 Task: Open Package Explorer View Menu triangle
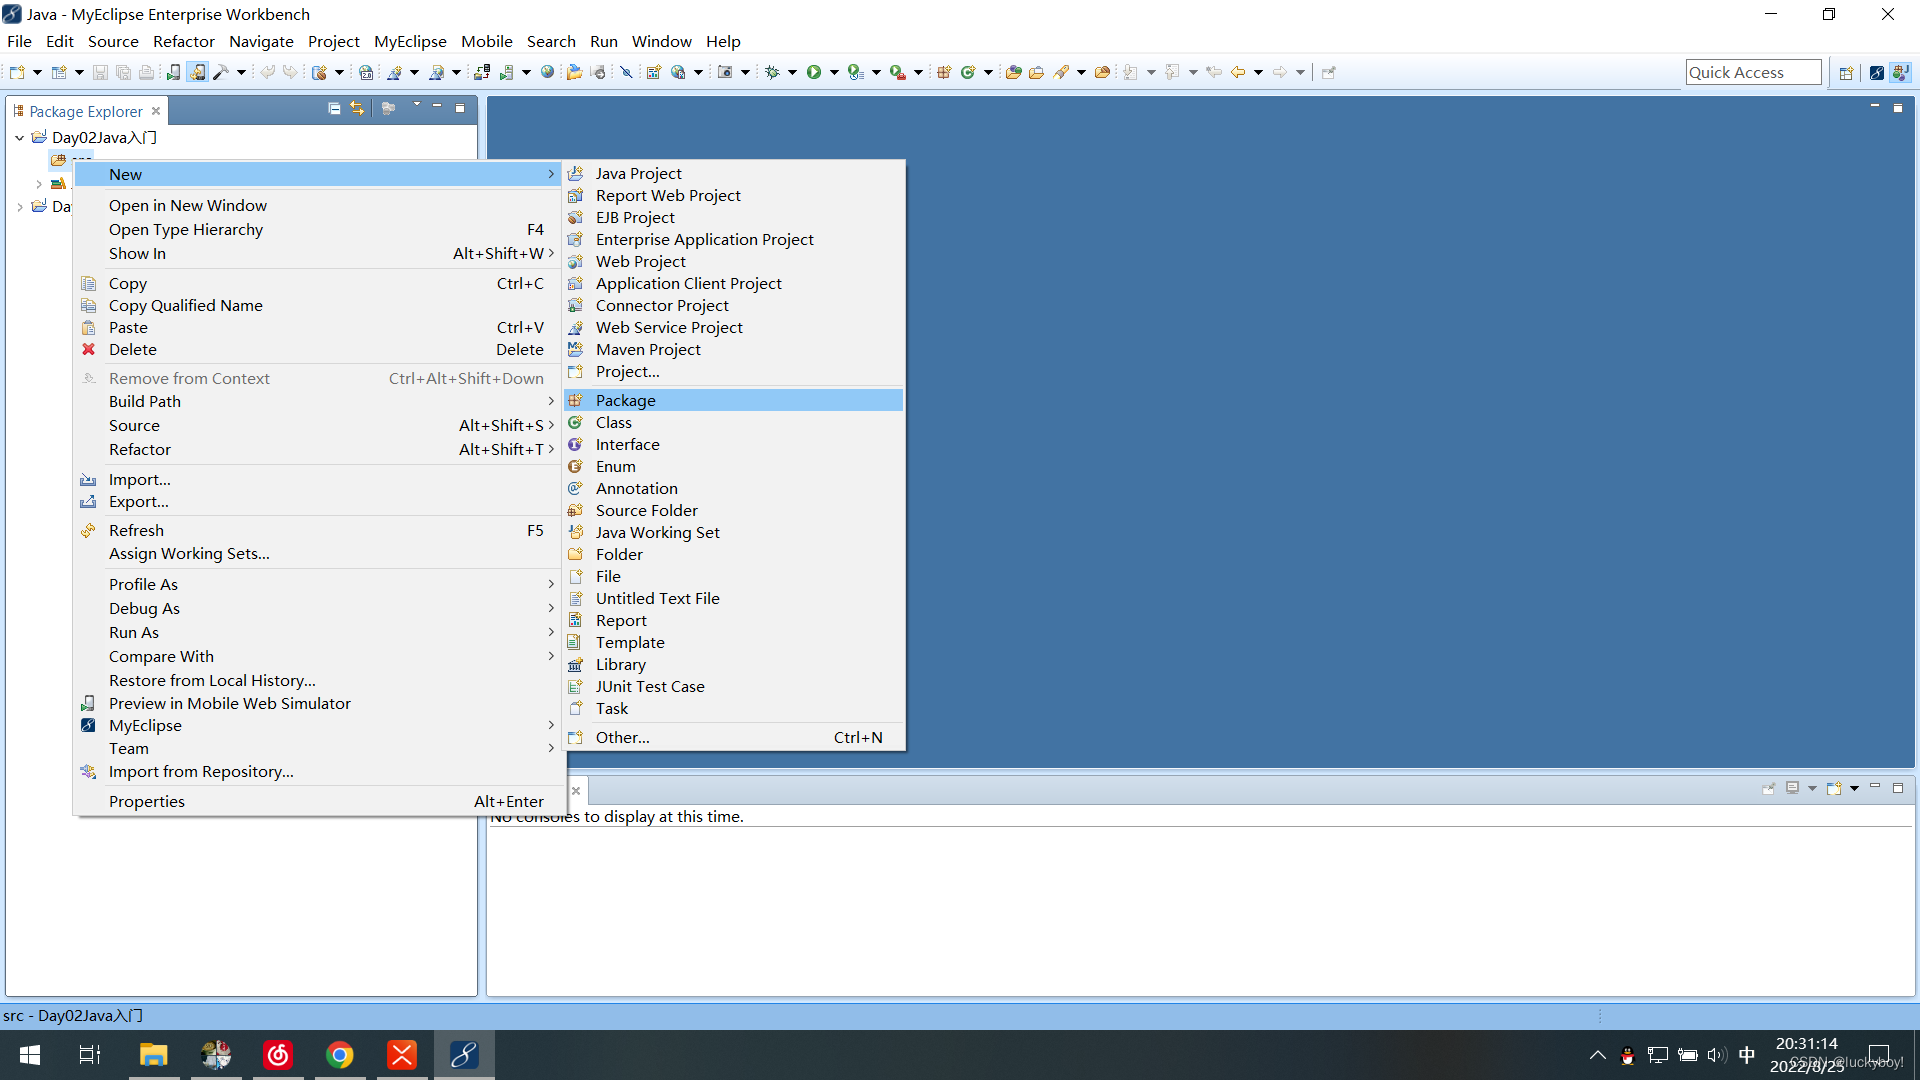pyautogui.click(x=416, y=106)
